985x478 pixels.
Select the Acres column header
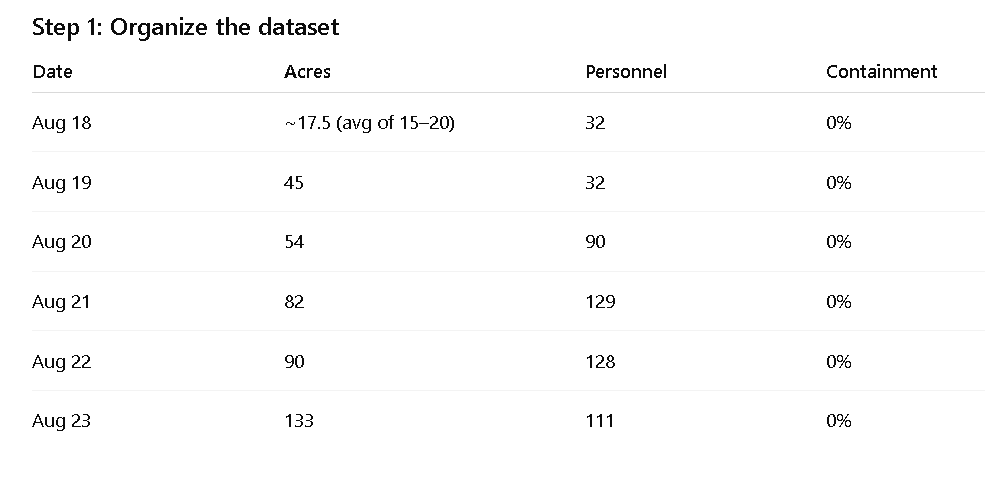[x=307, y=72]
